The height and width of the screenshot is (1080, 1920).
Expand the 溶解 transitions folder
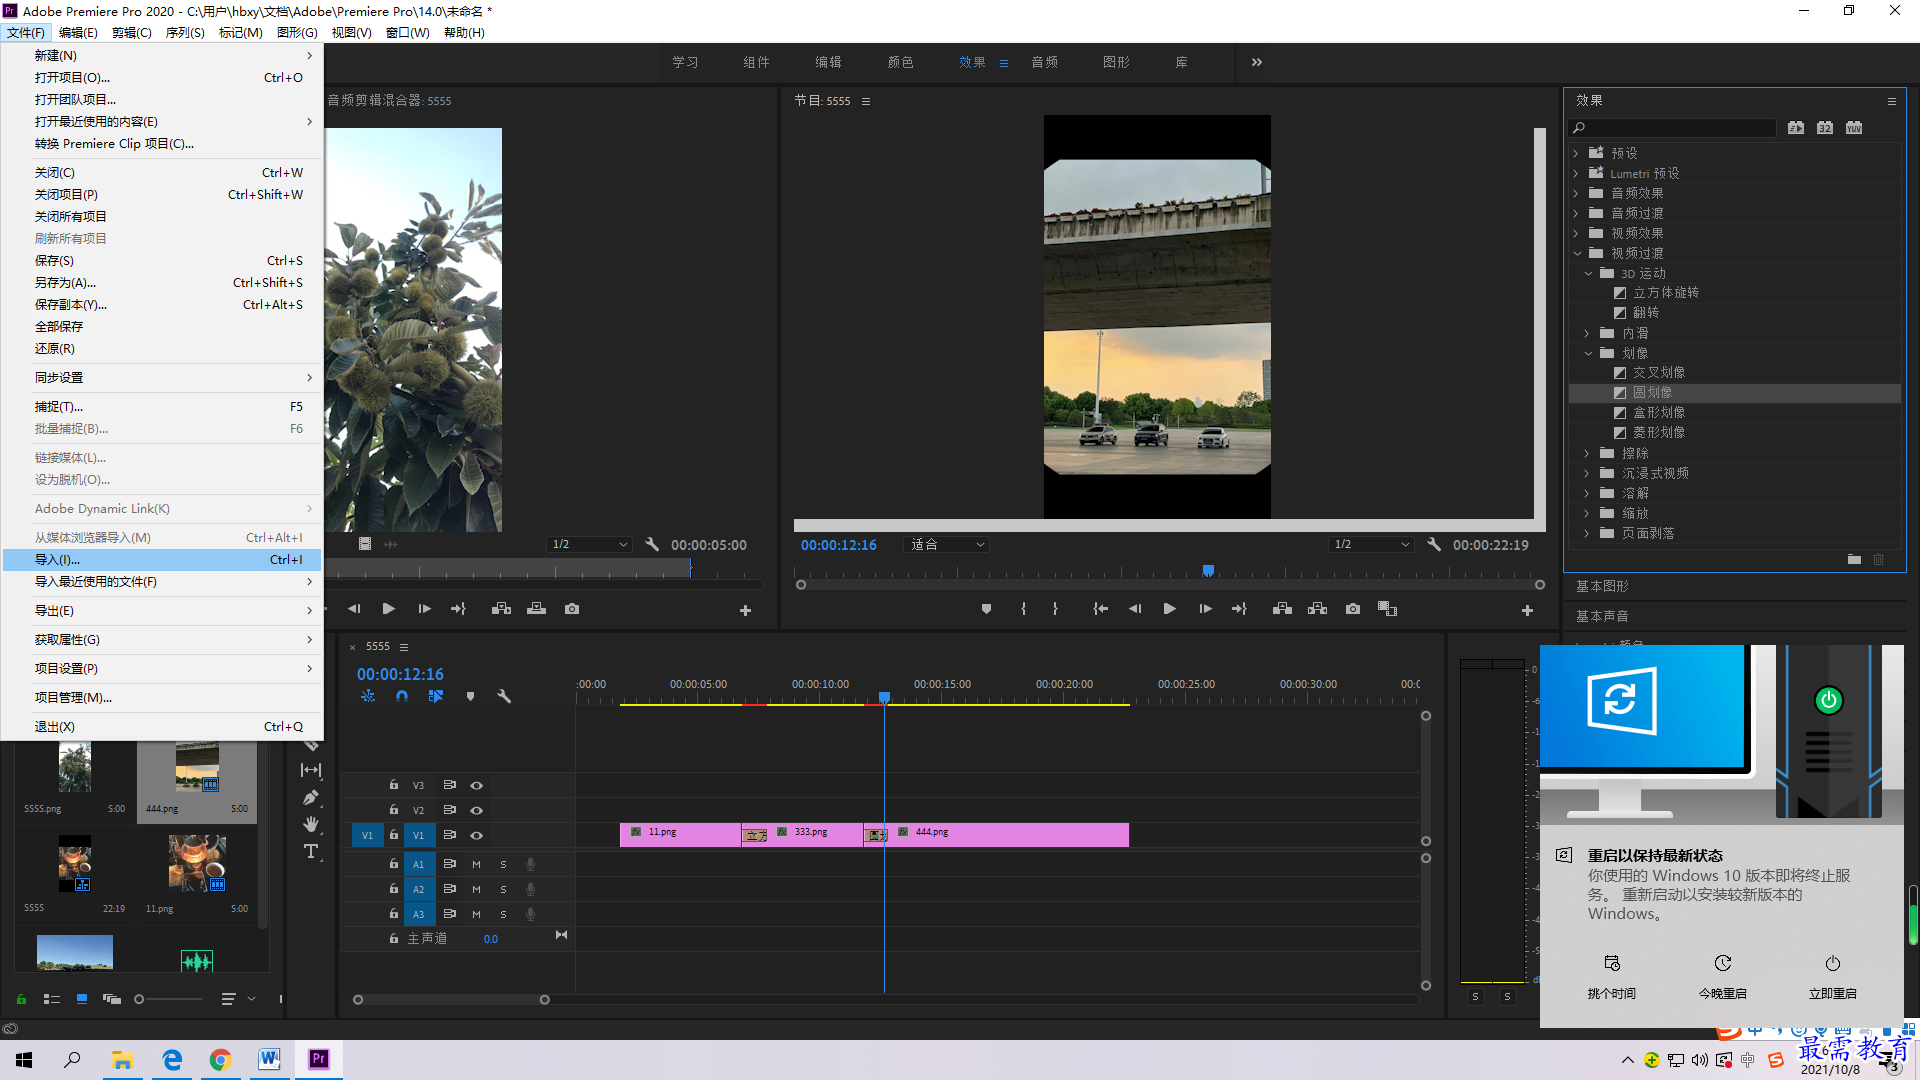[x=1587, y=493]
